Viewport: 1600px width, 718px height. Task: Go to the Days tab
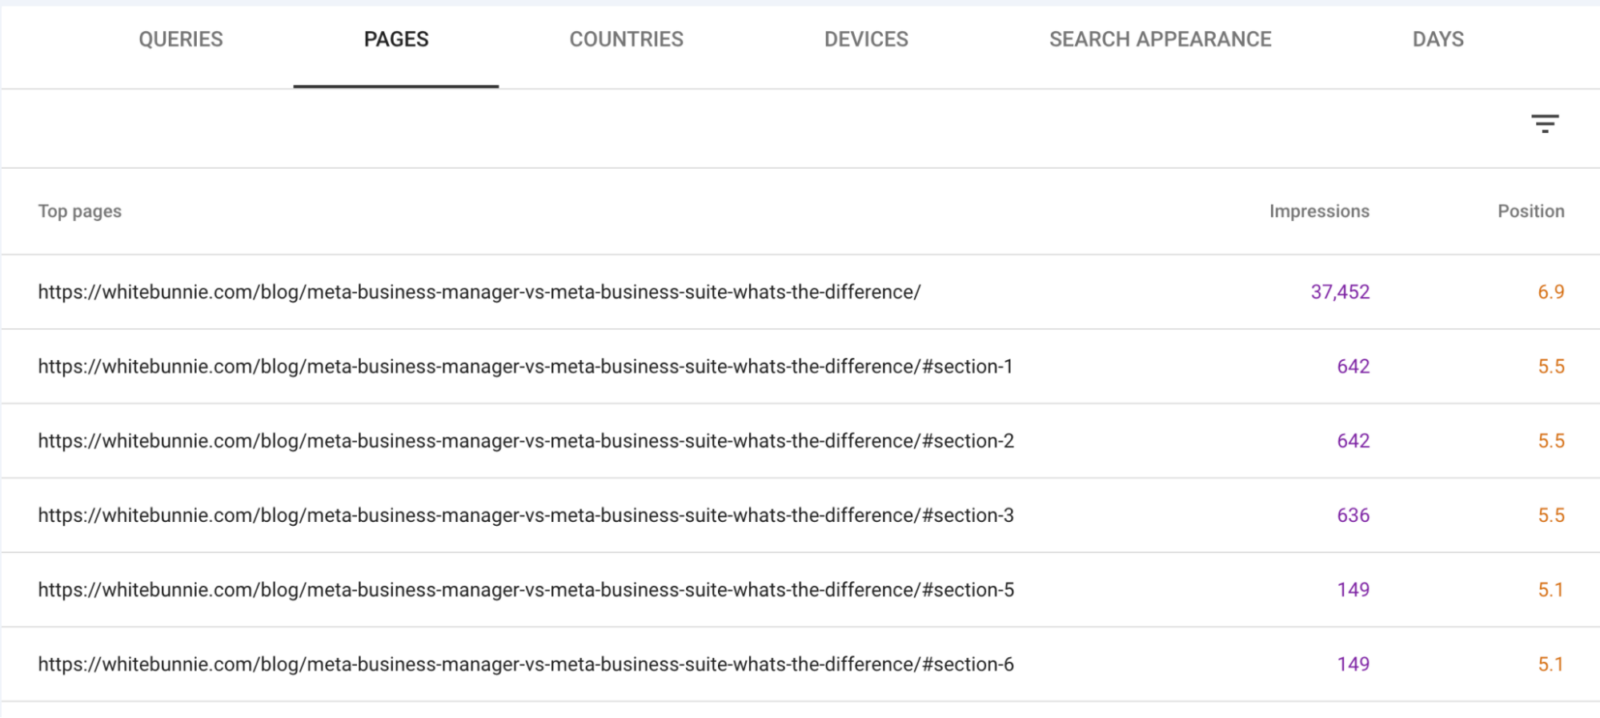1438,39
